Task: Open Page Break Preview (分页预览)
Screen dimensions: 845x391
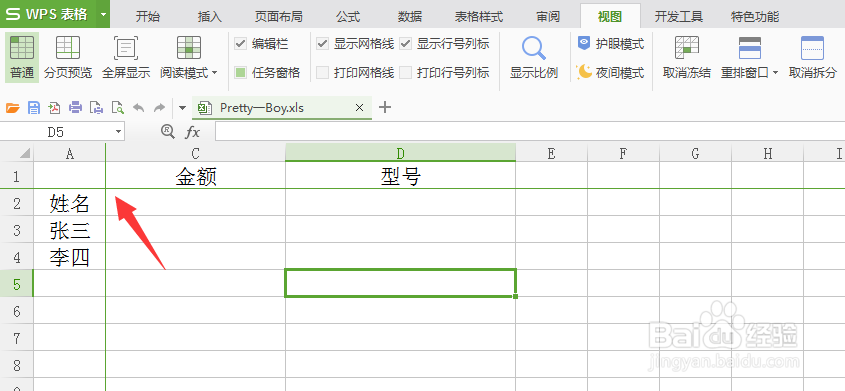Action: pos(68,57)
